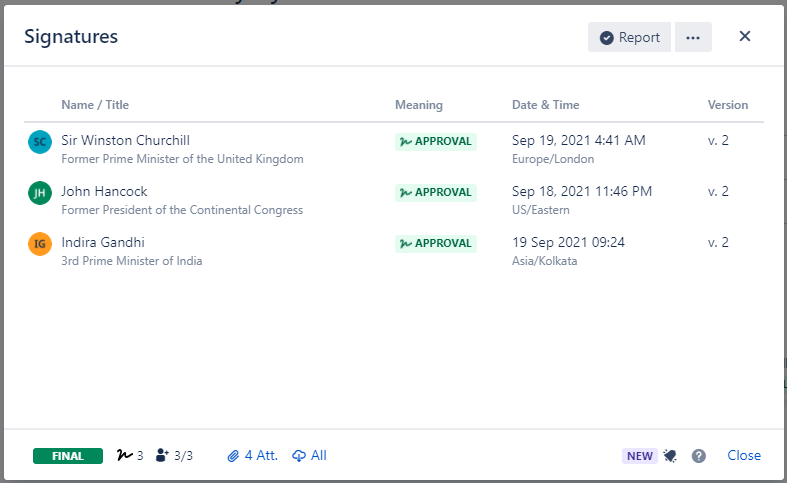
Task: Click the download All link
Action: [309, 456]
